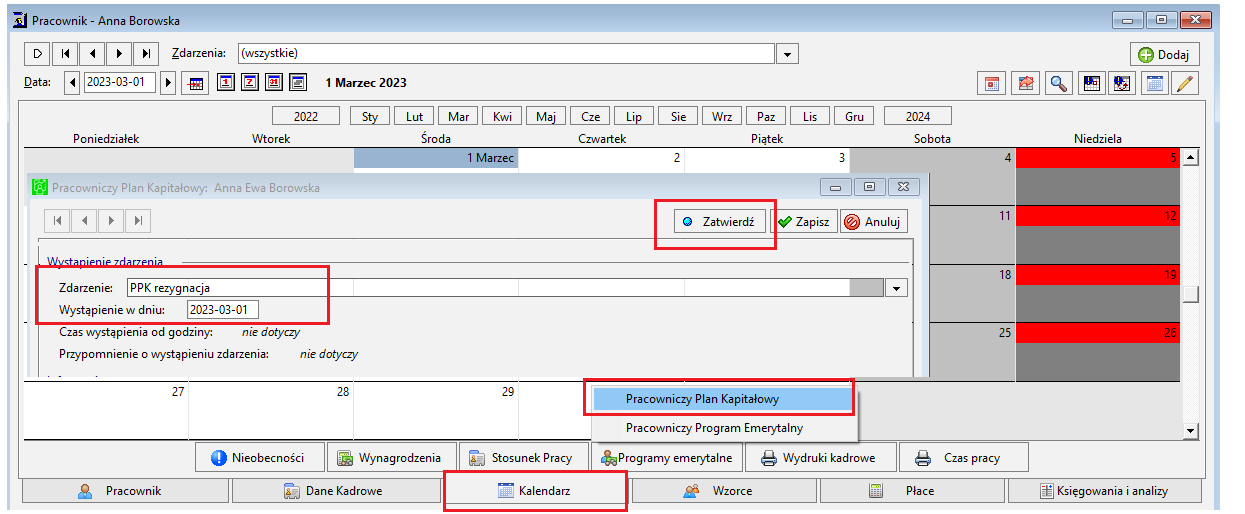Select month Lut
The image size is (1245, 514).
(414, 116)
